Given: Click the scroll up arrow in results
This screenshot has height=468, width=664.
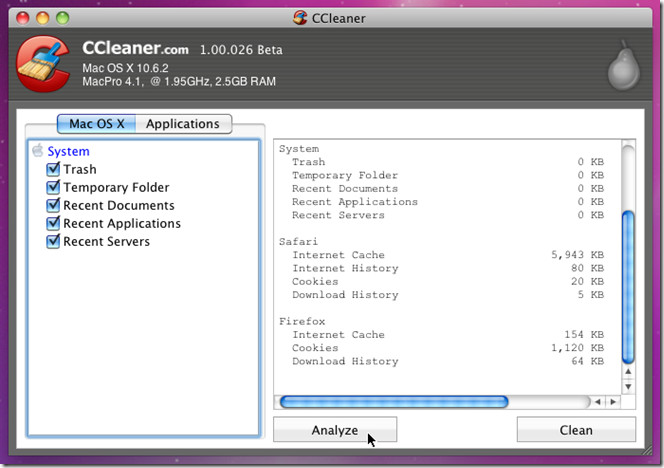Looking at the screenshot, I should click(628, 371).
